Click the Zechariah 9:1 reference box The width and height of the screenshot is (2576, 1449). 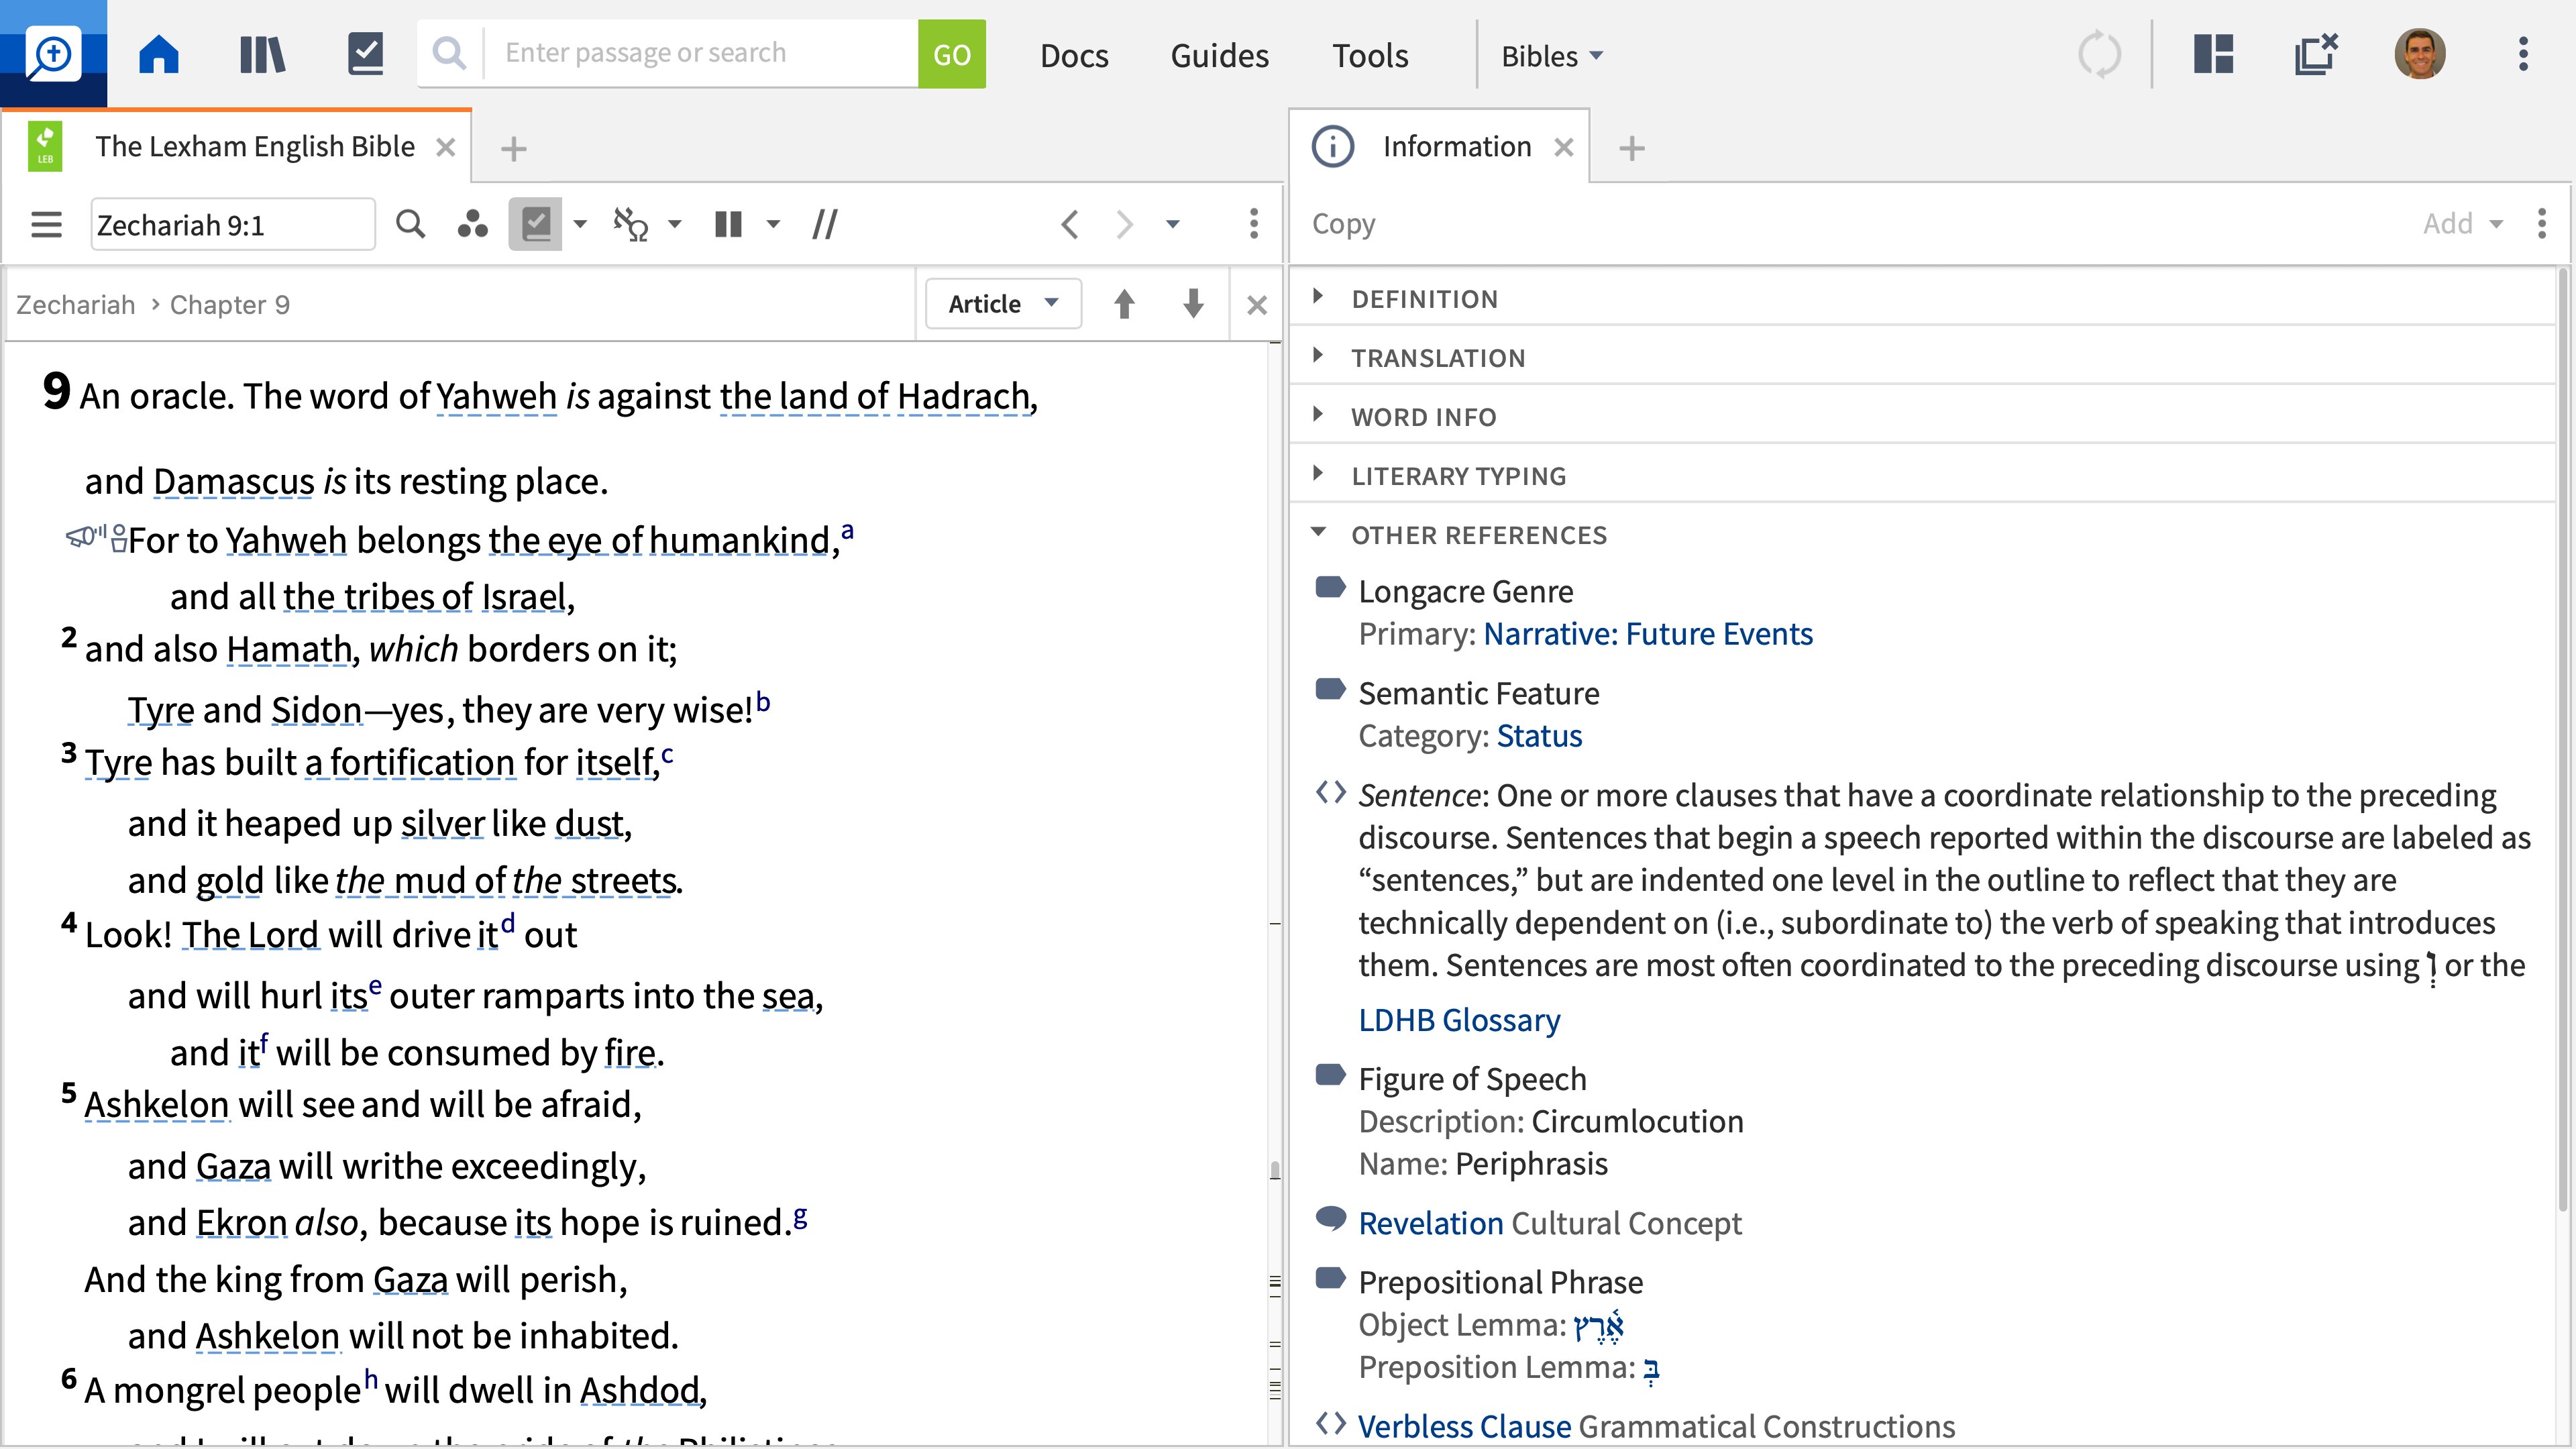233,225
